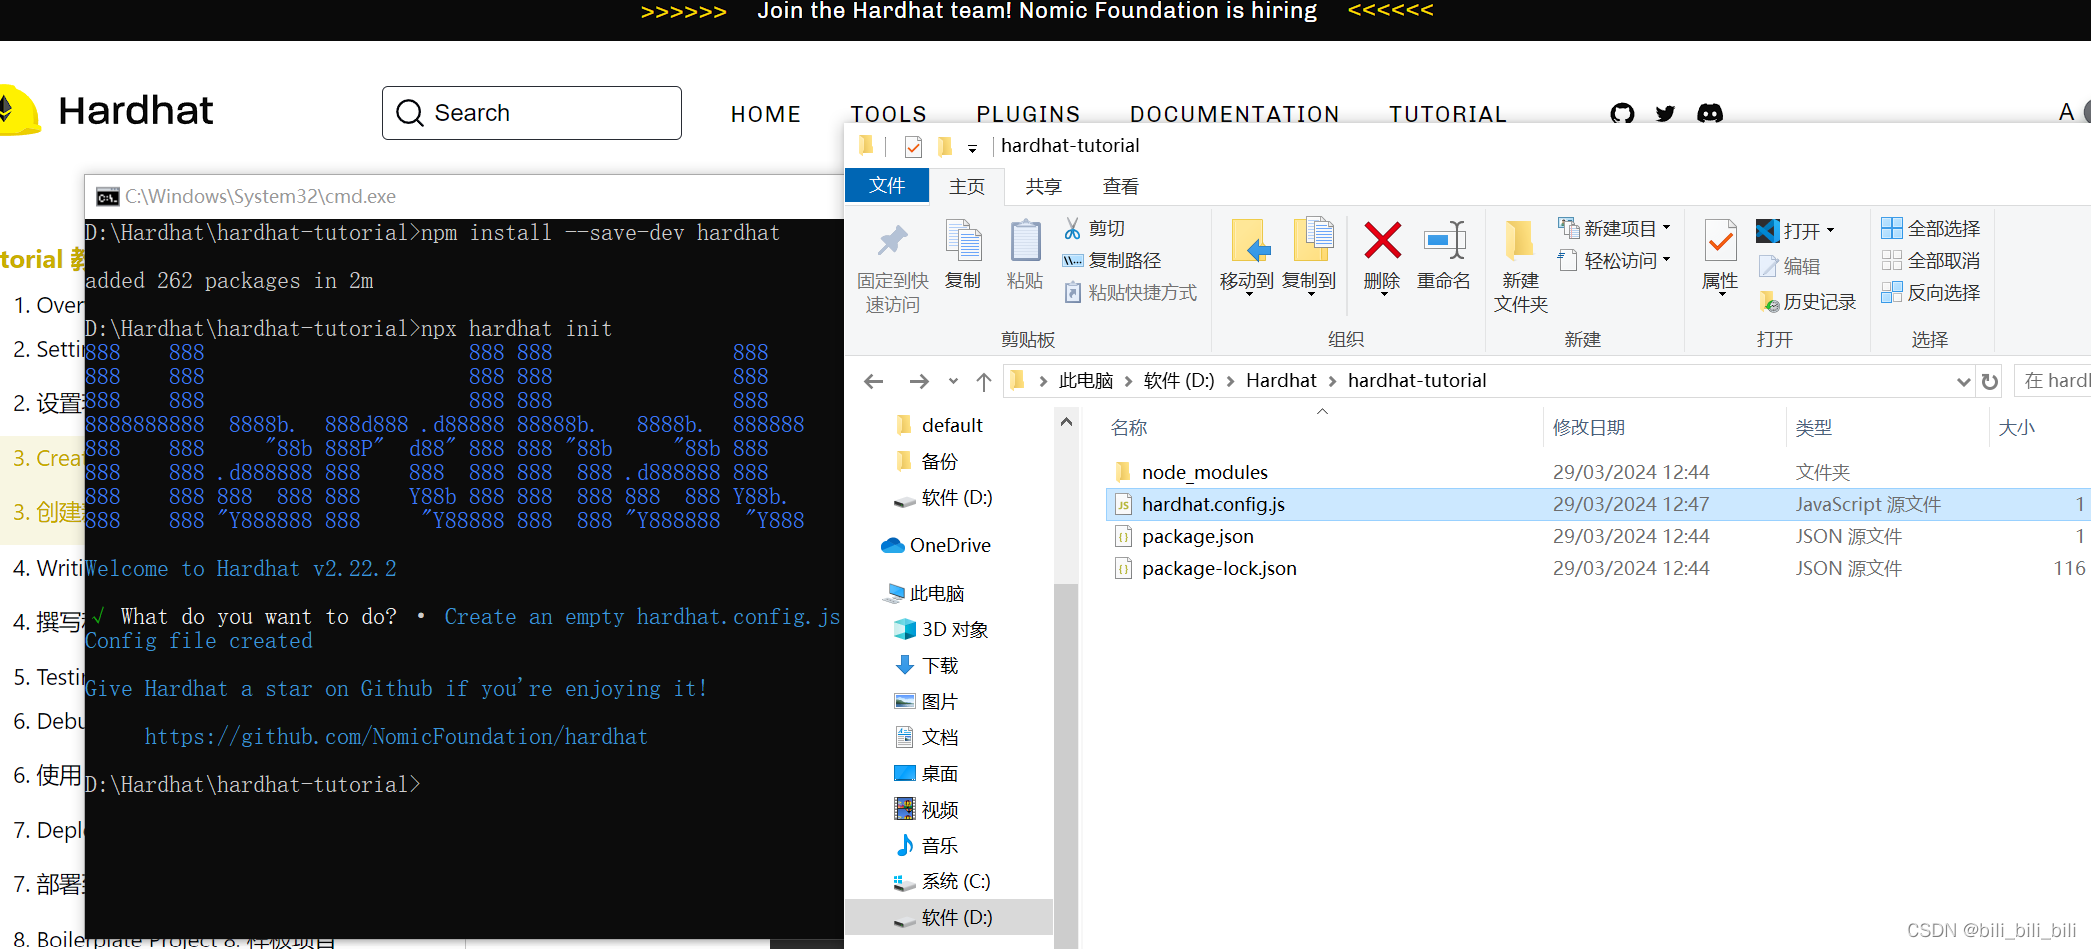Click the cmd.exe window title icon
2091x949 pixels.
pyautogui.click(x=107, y=197)
